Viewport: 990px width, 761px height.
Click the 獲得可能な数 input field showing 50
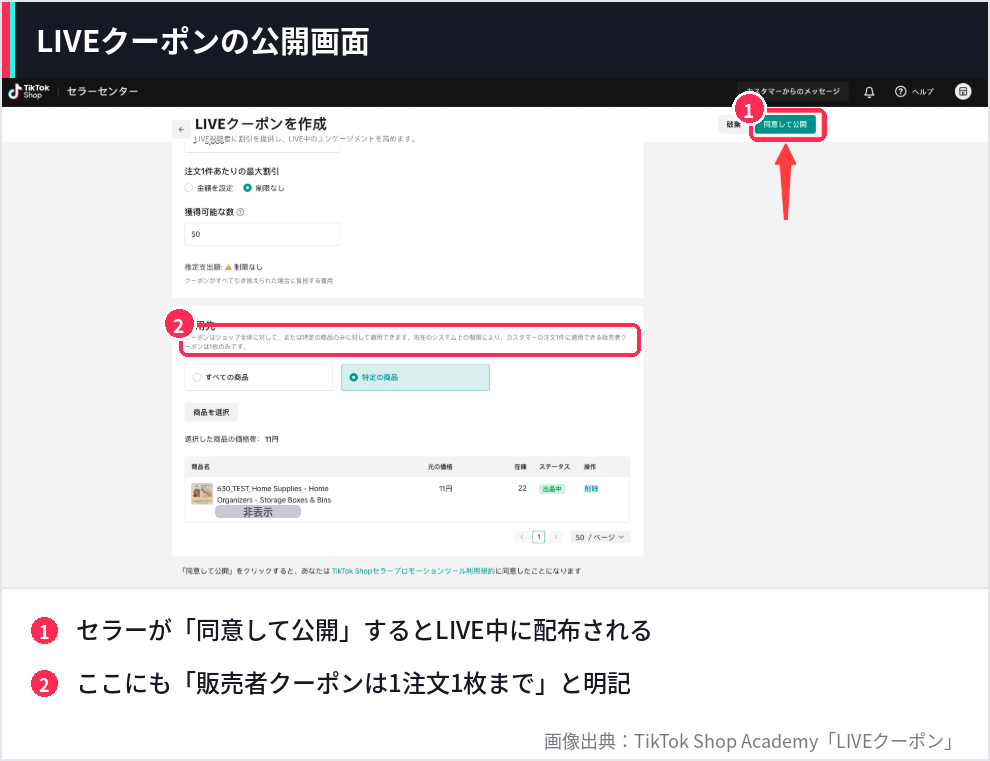(x=262, y=234)
